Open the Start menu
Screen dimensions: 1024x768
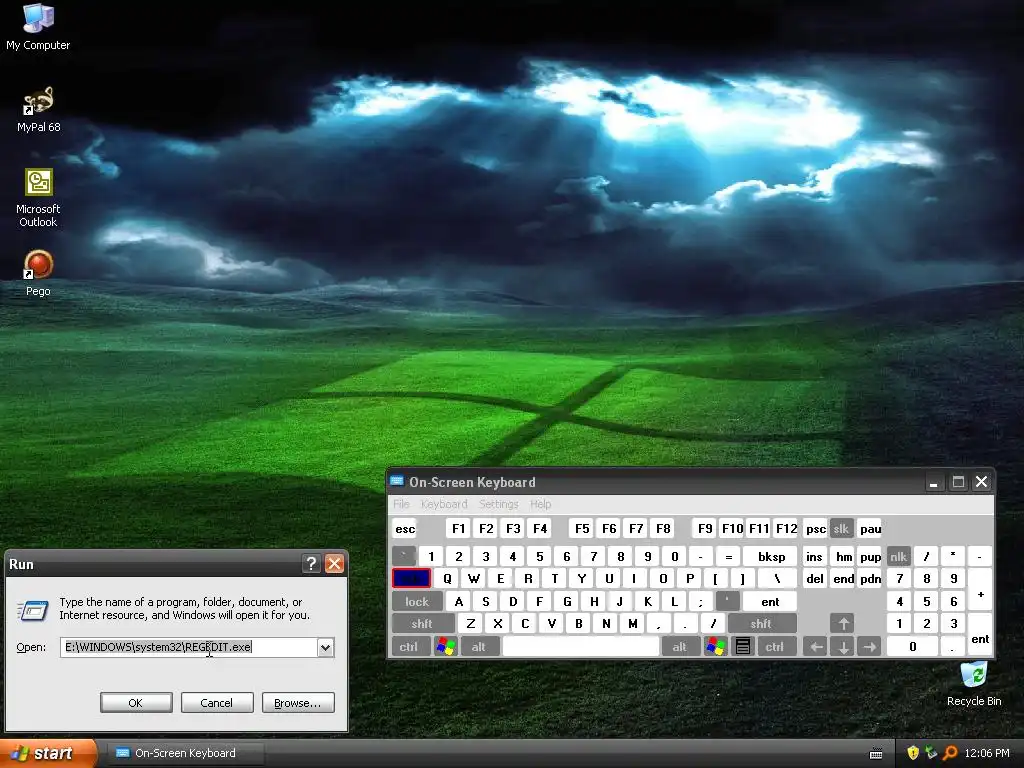tap(47, 753)
